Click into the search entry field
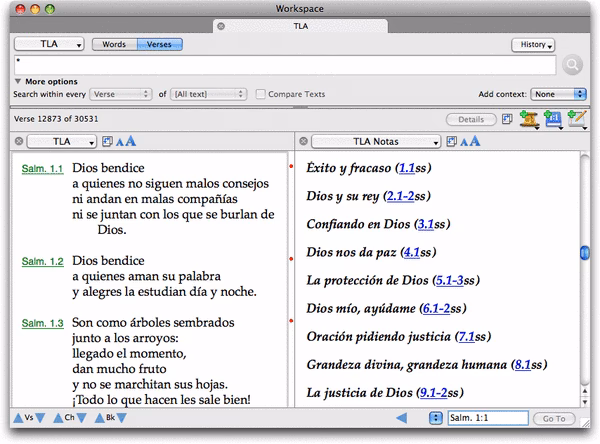The height and width of the screenshot is (444, 600). click(x=285, y=65)
